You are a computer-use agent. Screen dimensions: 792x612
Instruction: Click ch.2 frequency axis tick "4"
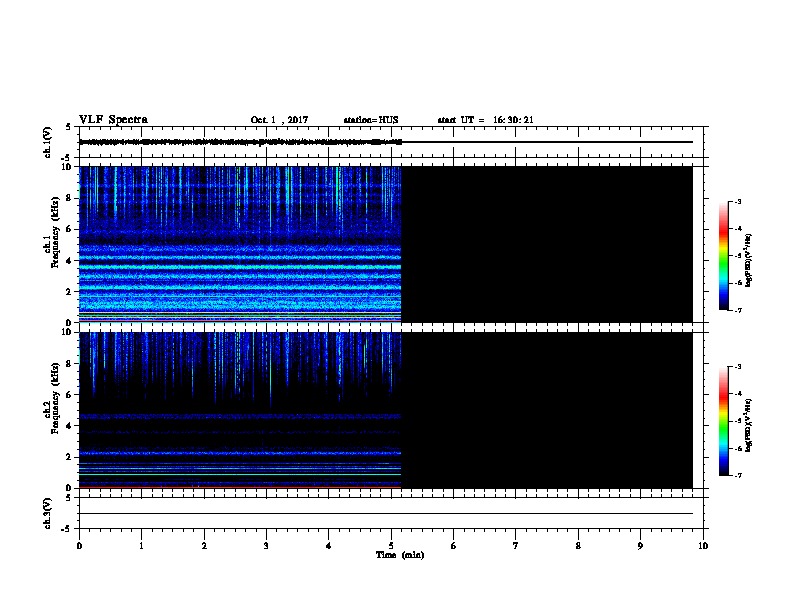click(x=69, y=426)
